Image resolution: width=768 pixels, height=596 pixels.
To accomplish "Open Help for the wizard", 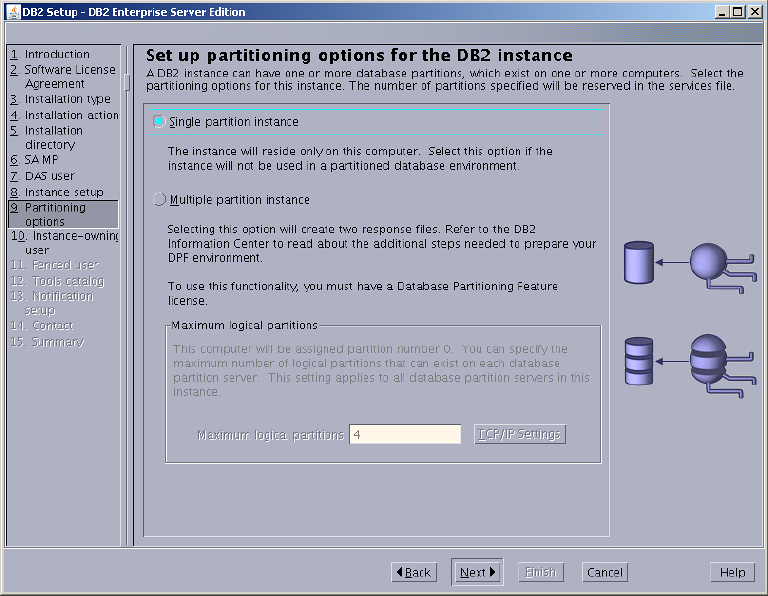I will pos(732,572).
